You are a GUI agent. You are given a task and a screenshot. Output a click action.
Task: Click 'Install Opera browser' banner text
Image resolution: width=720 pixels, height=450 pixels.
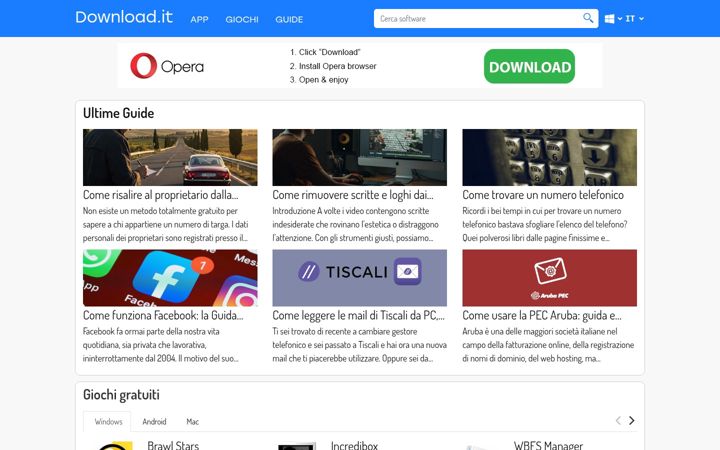(338, 66)
